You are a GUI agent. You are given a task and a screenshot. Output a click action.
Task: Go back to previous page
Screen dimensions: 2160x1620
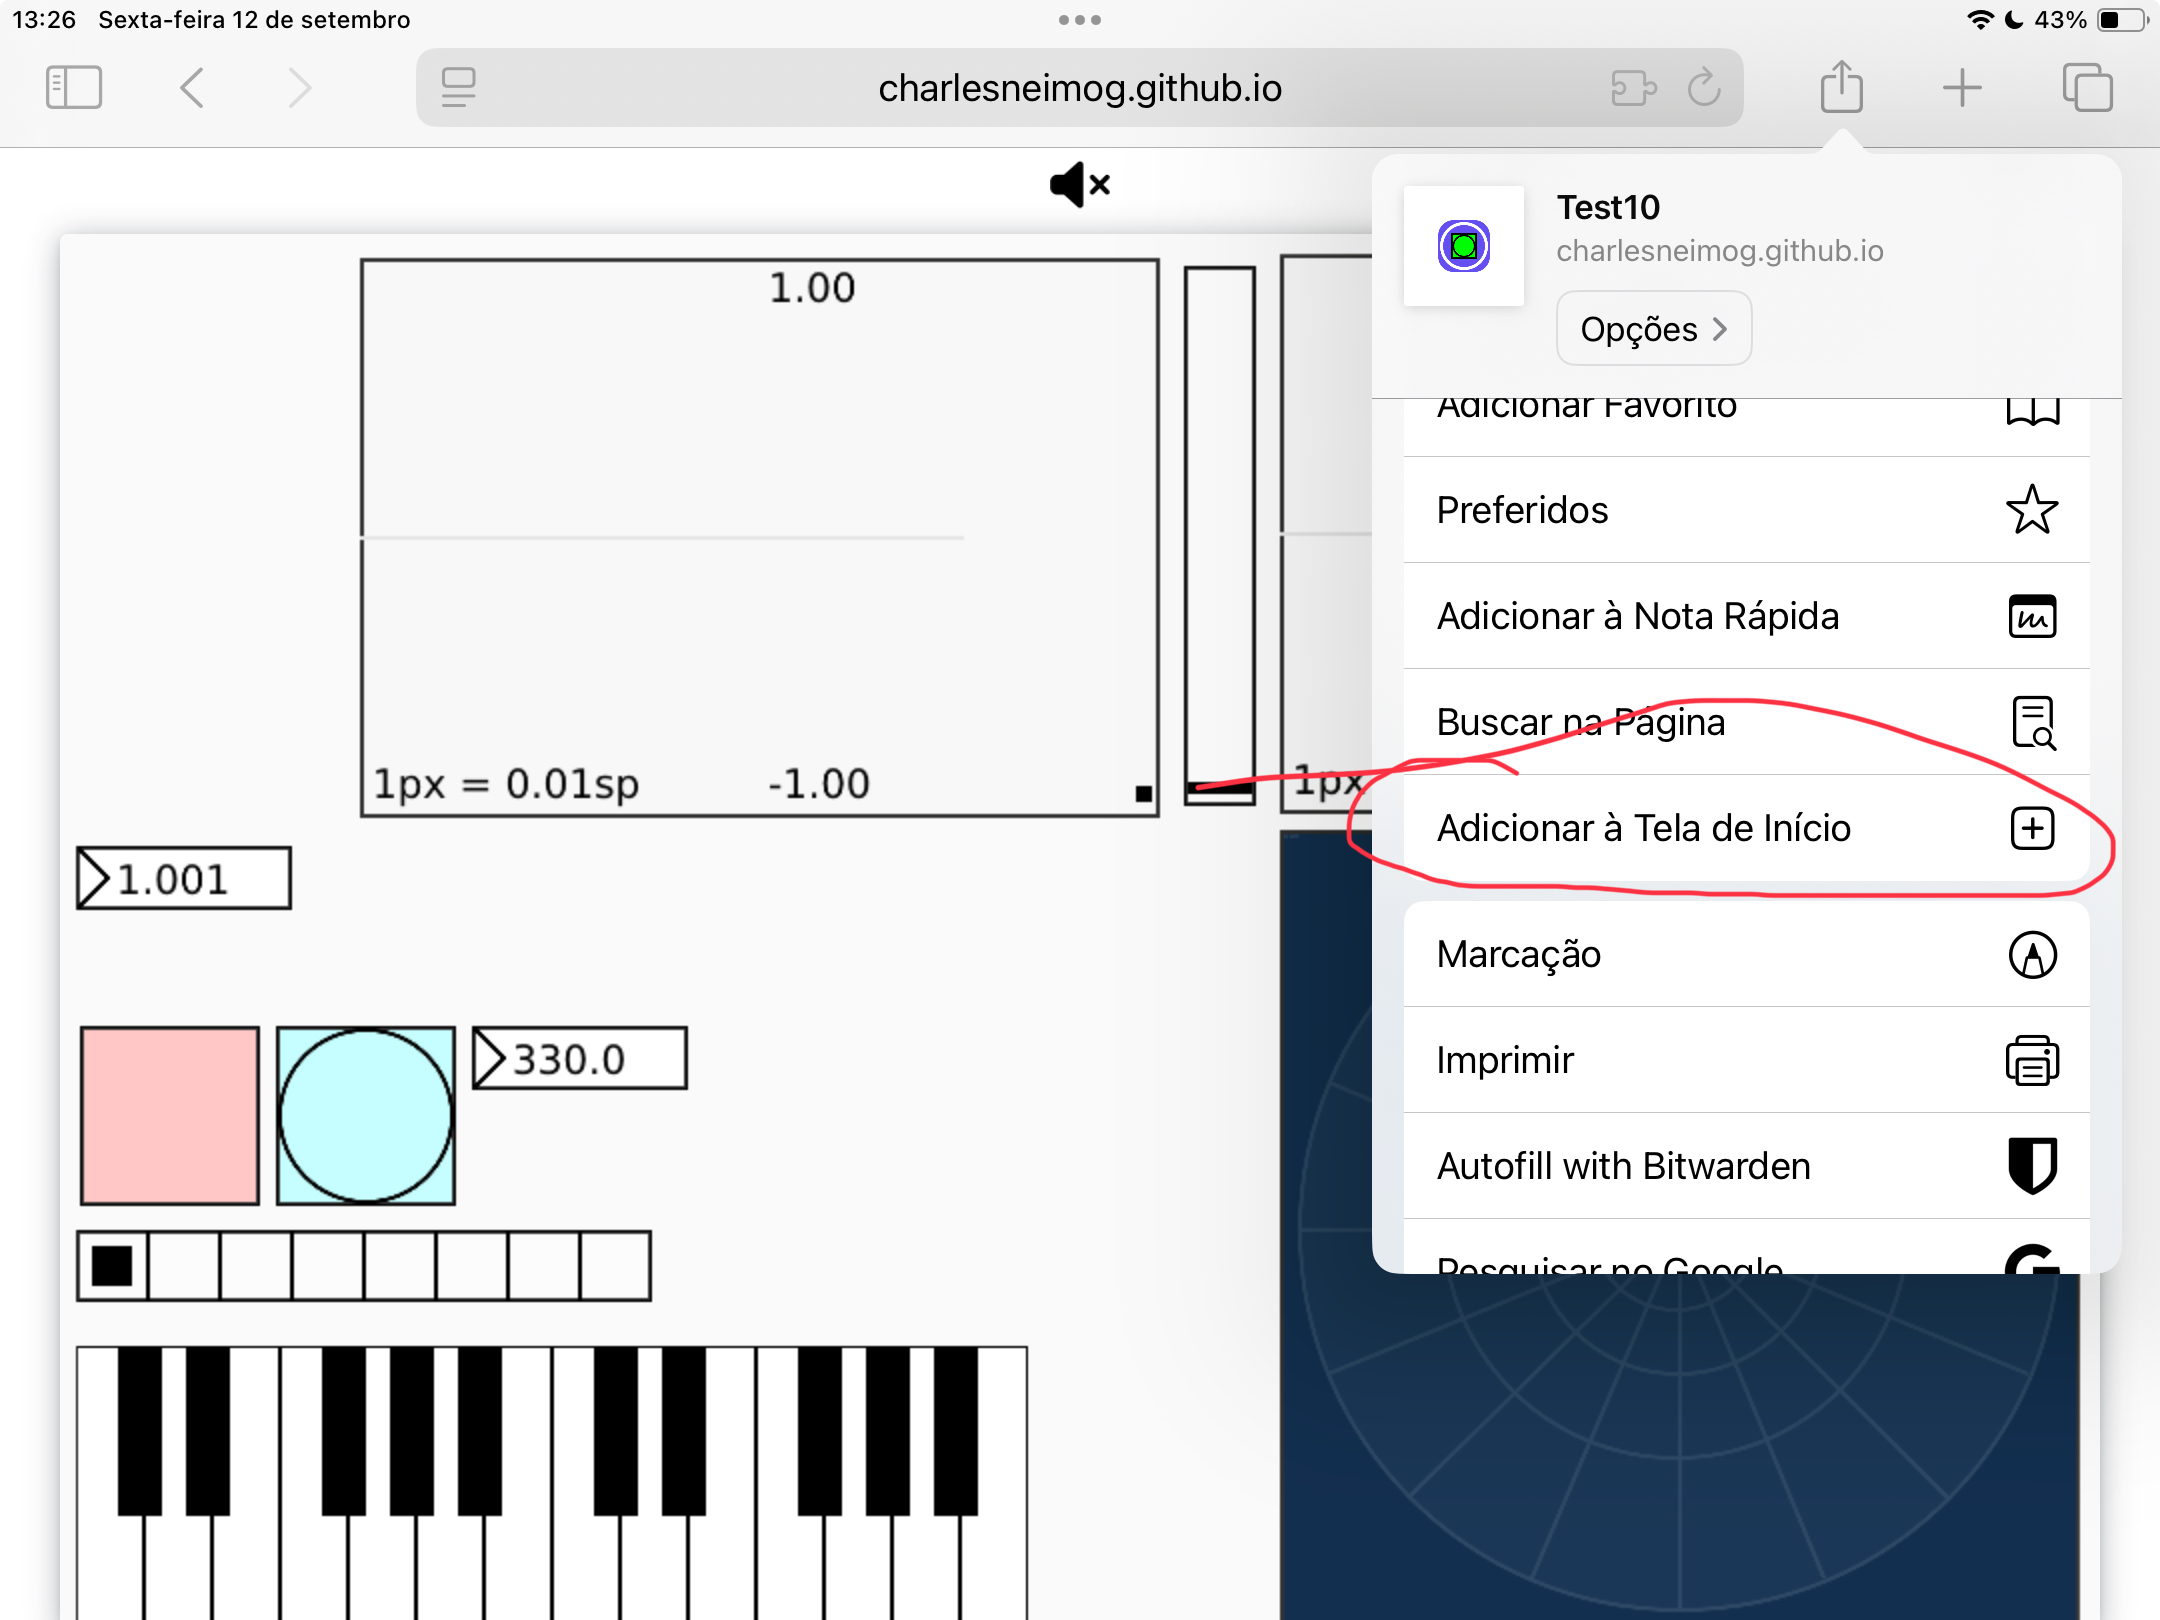tap(192, 88)
